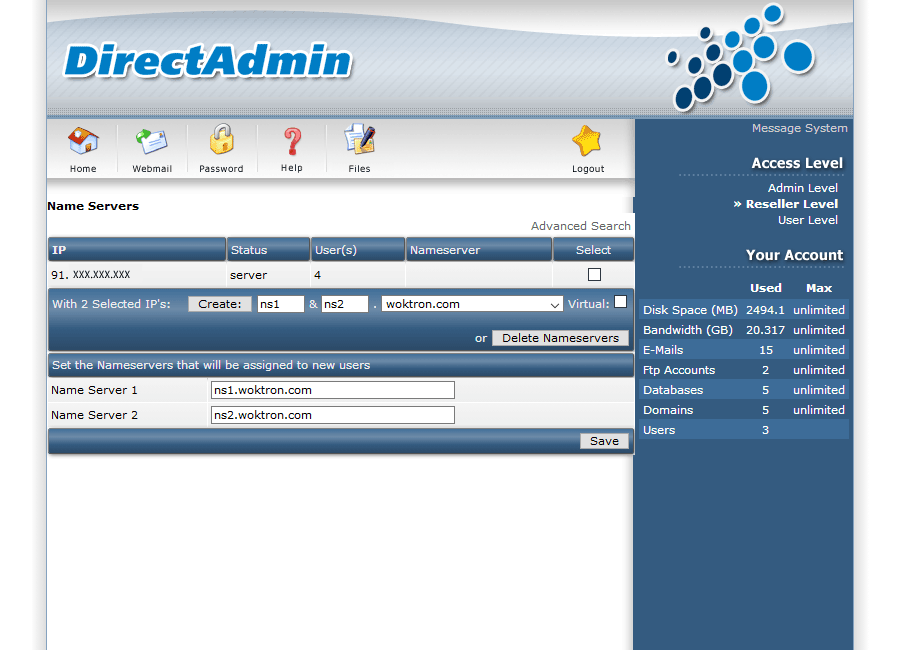Click the Name Servers page heading

coord(93,206)
